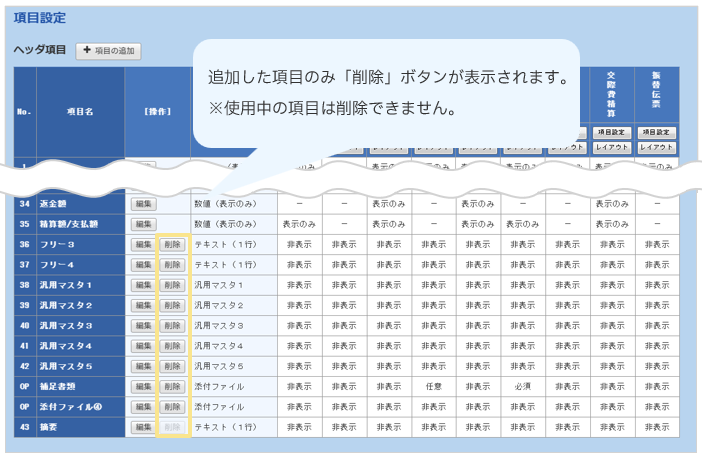The width and height of the screenshot is (702, 456).
Task: Click row number 36
Action: [25, 245]
